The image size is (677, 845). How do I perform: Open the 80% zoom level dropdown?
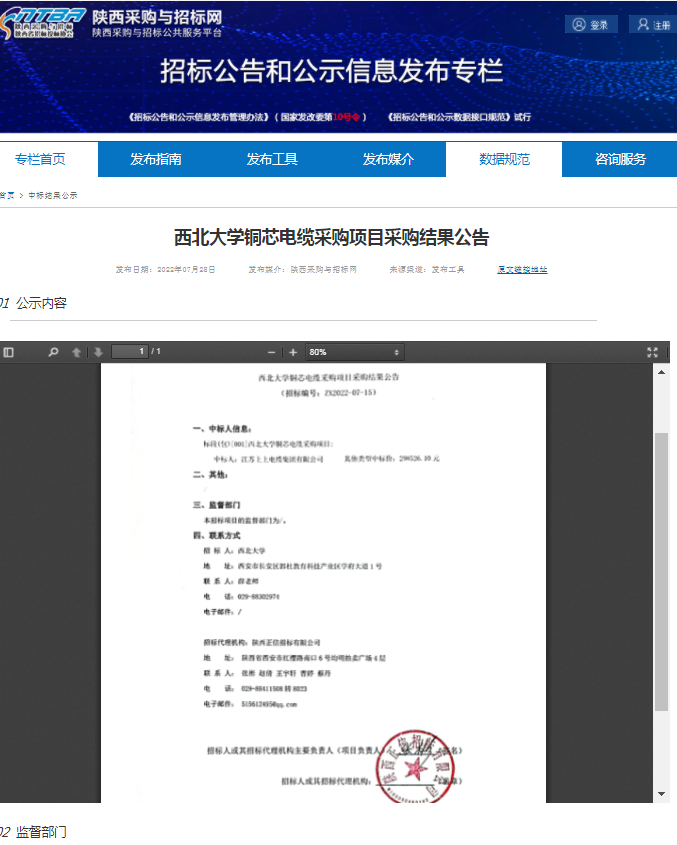(354, 352)
